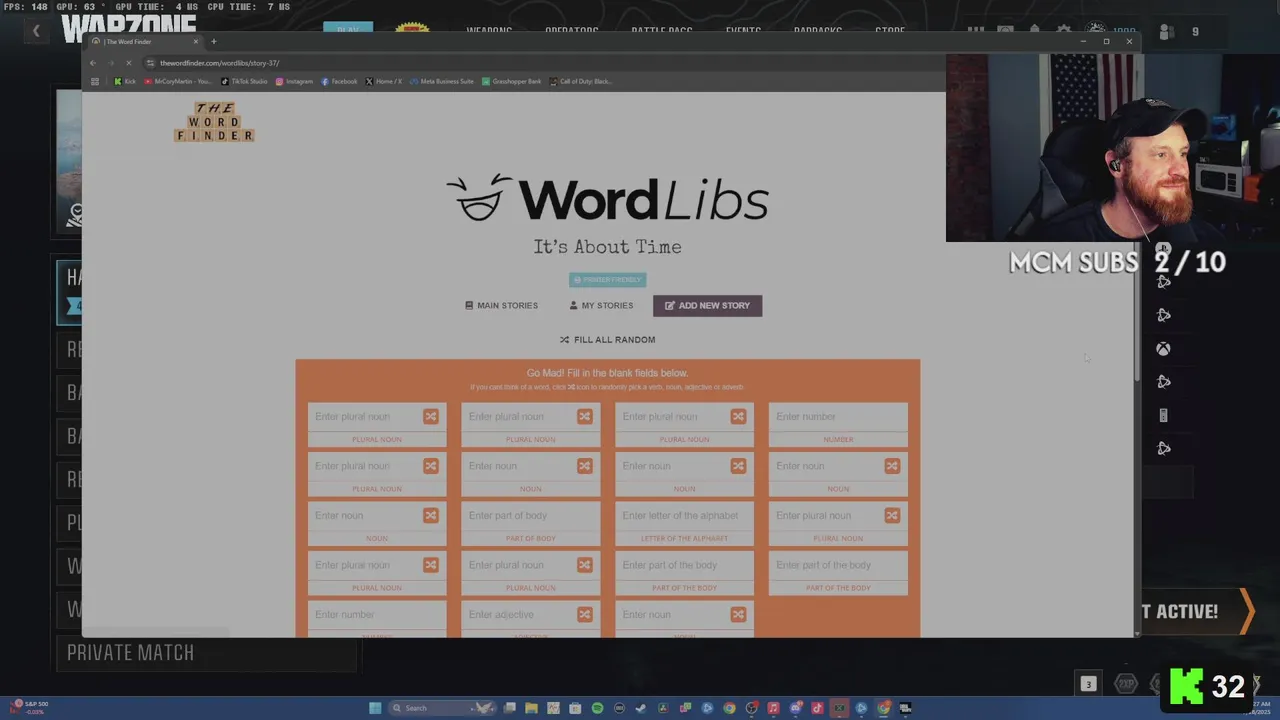This screenshot has width=1280, height=720.
Task: Click Warzone back arrow at top
Action: [x=36, y=31]
